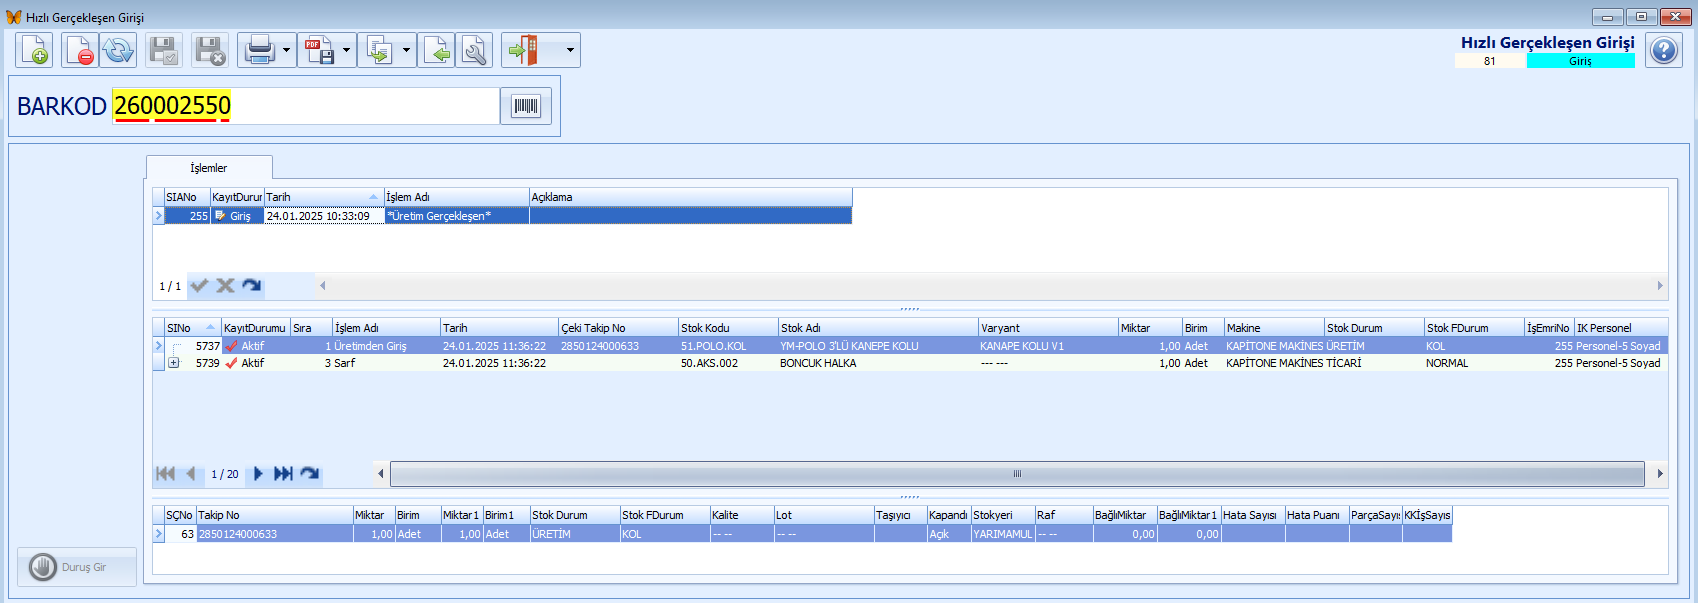Click the delete record document-minus icon

[x=79, y=50]
